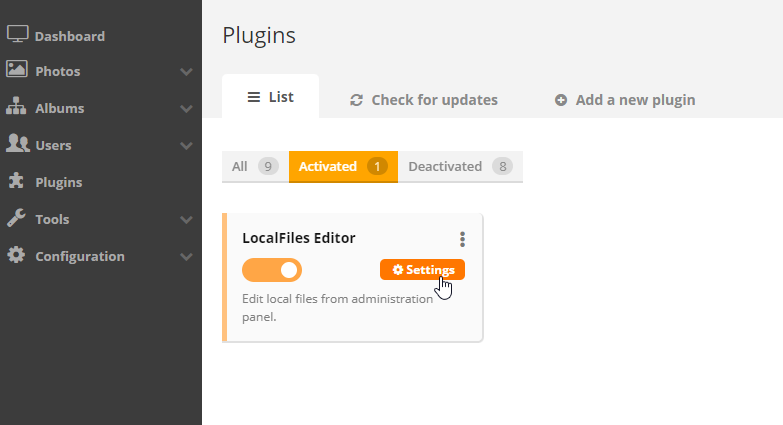Click the Users people icon

click(17, 144)
